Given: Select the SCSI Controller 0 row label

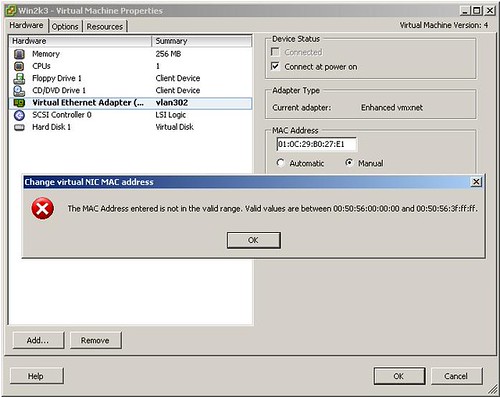Looking at the screenshot, I should 62,115.
